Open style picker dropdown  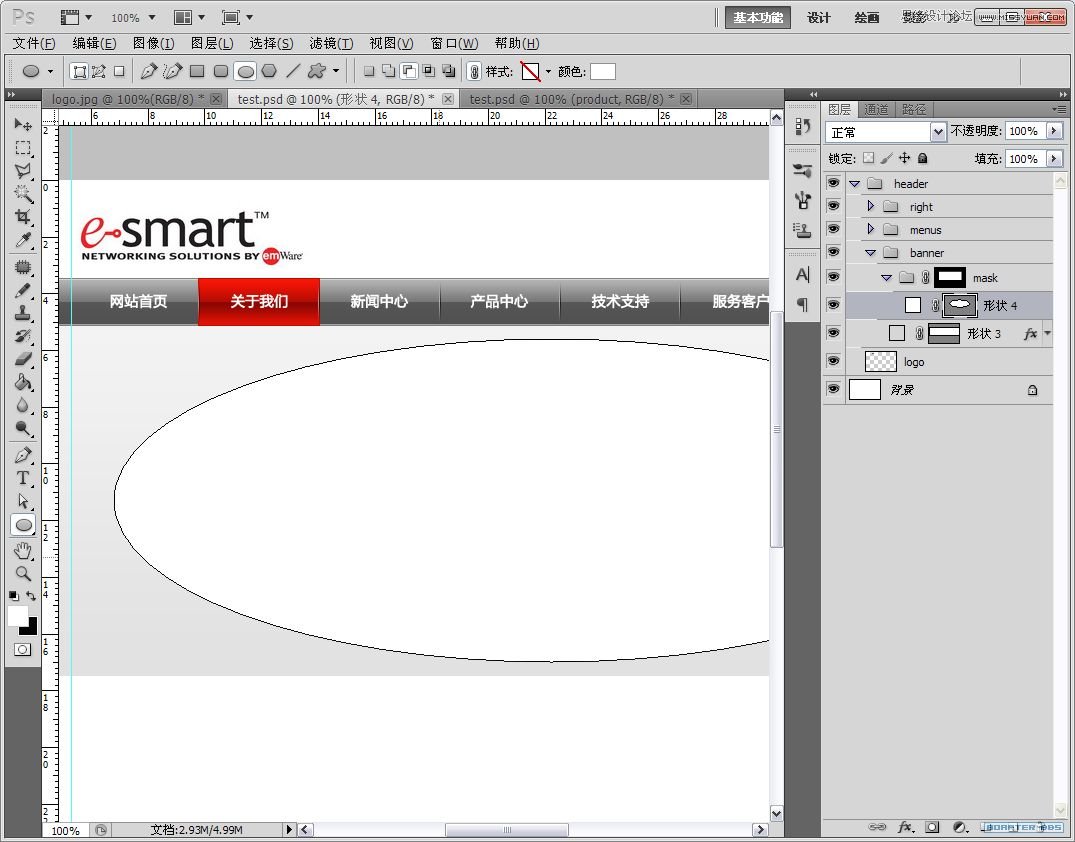tap(548, 71)
